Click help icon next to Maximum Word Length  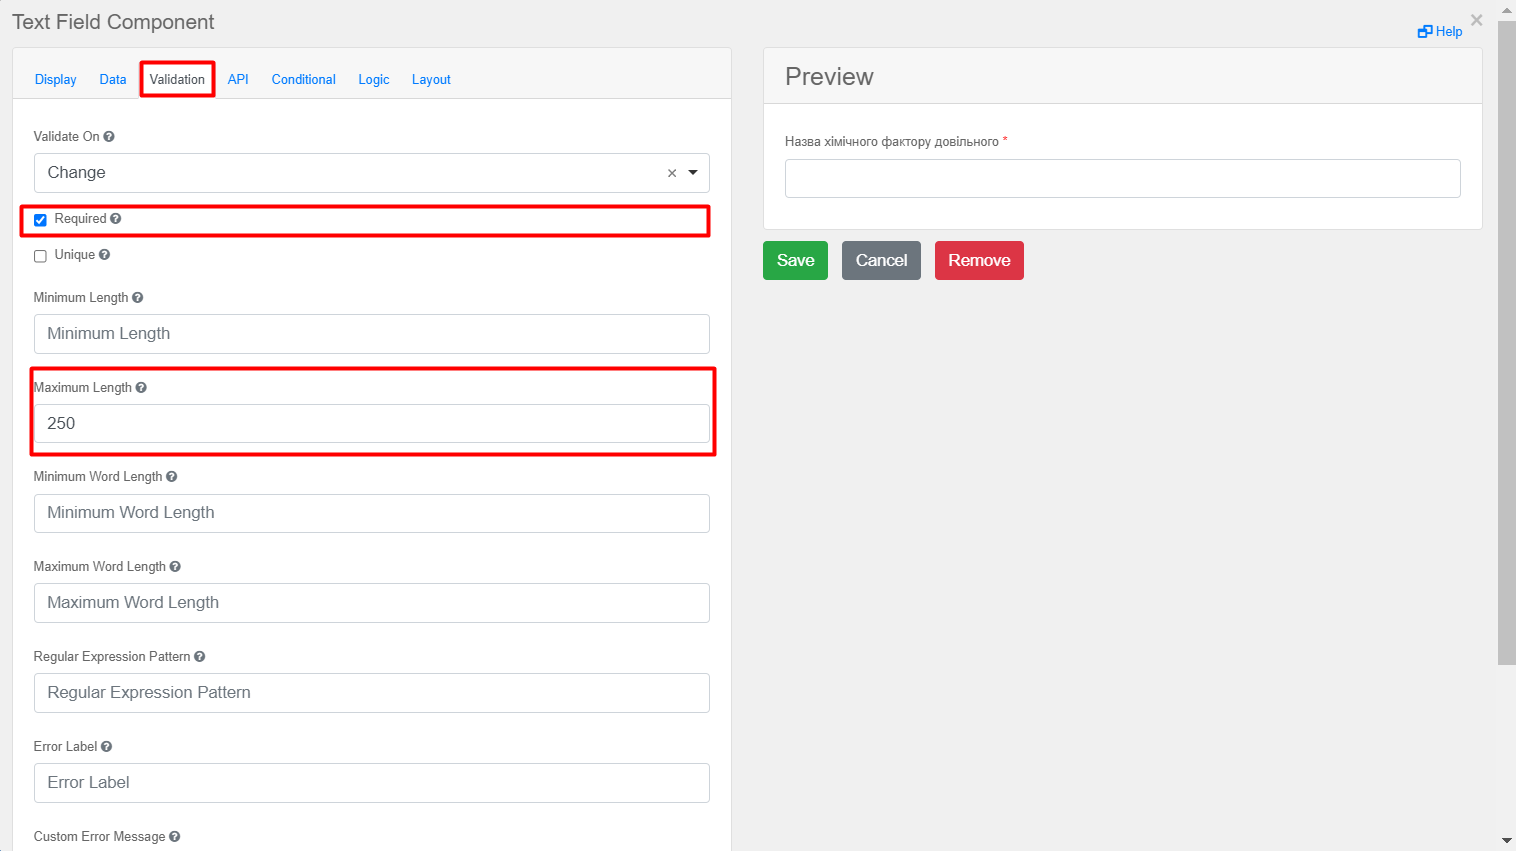point(175,567)
